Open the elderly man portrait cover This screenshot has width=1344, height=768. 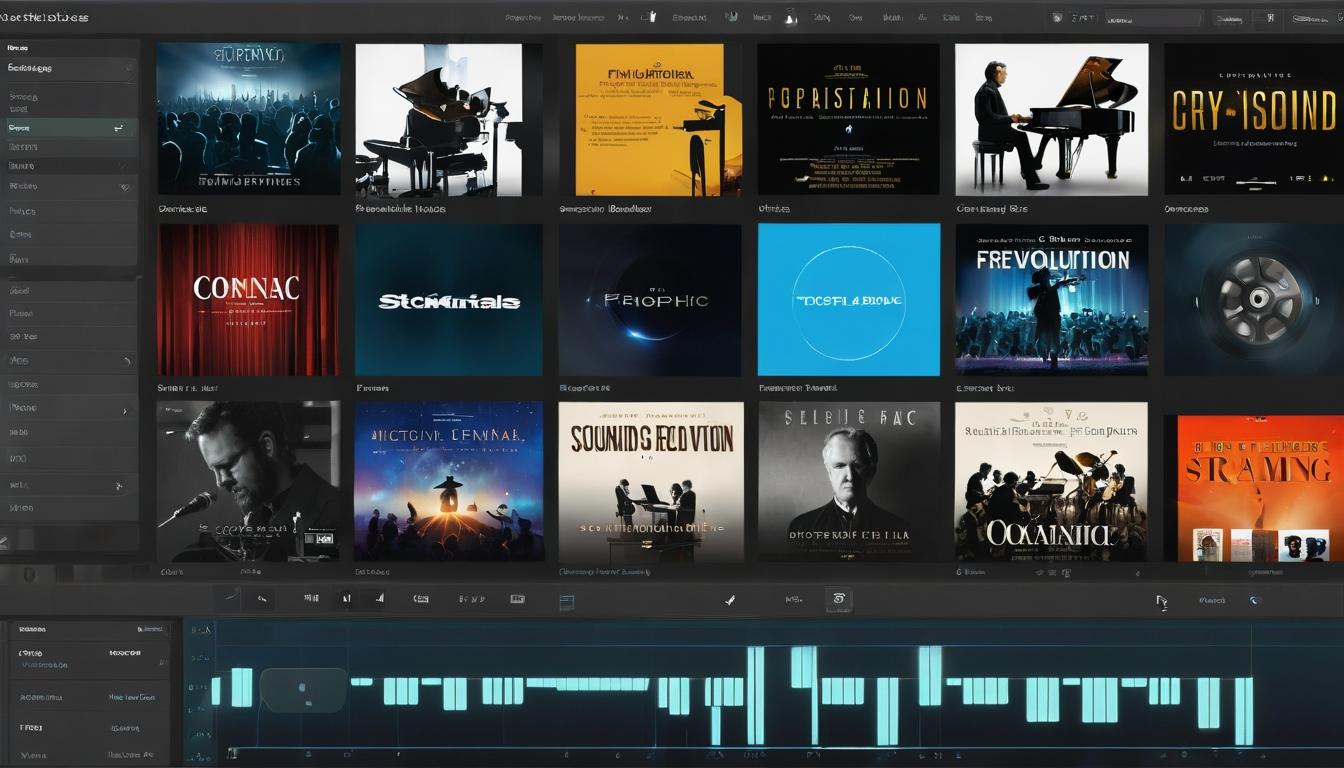(849, 482)
